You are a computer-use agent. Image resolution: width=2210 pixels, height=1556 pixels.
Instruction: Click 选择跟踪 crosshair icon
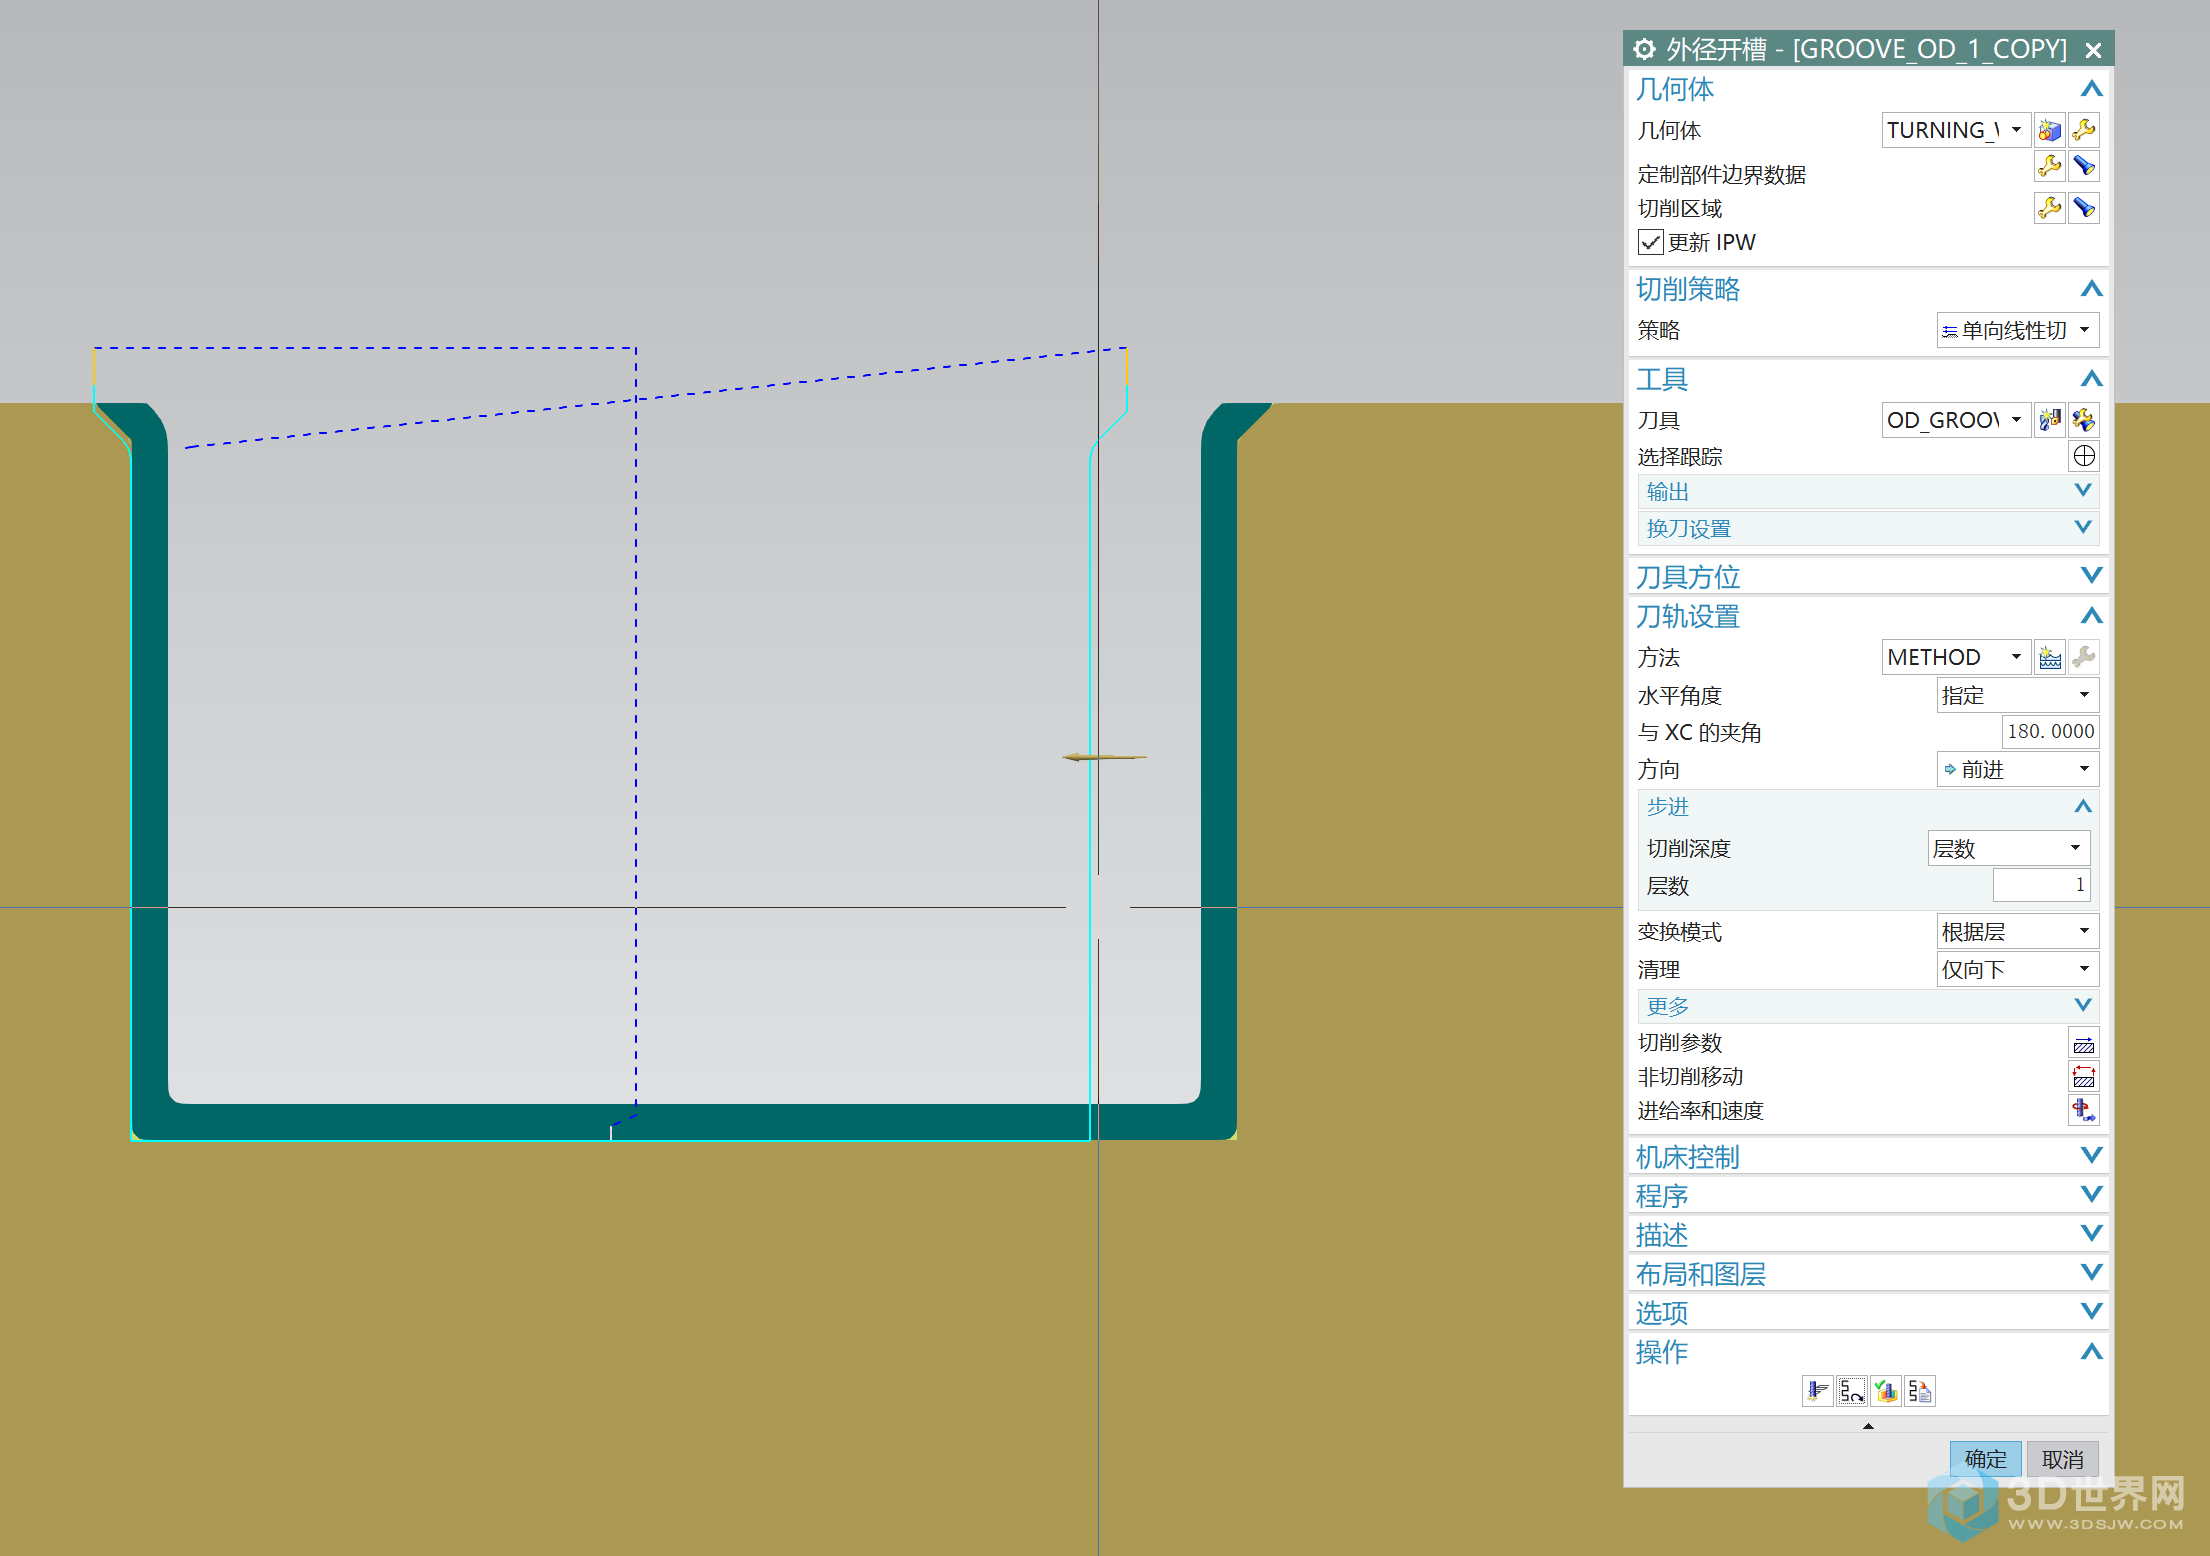coord(2084,456)
